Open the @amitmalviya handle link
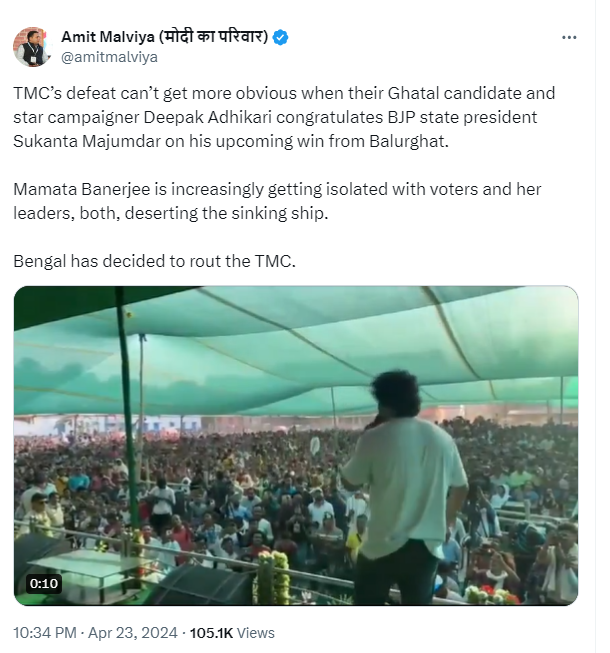 tap(109, 57)
